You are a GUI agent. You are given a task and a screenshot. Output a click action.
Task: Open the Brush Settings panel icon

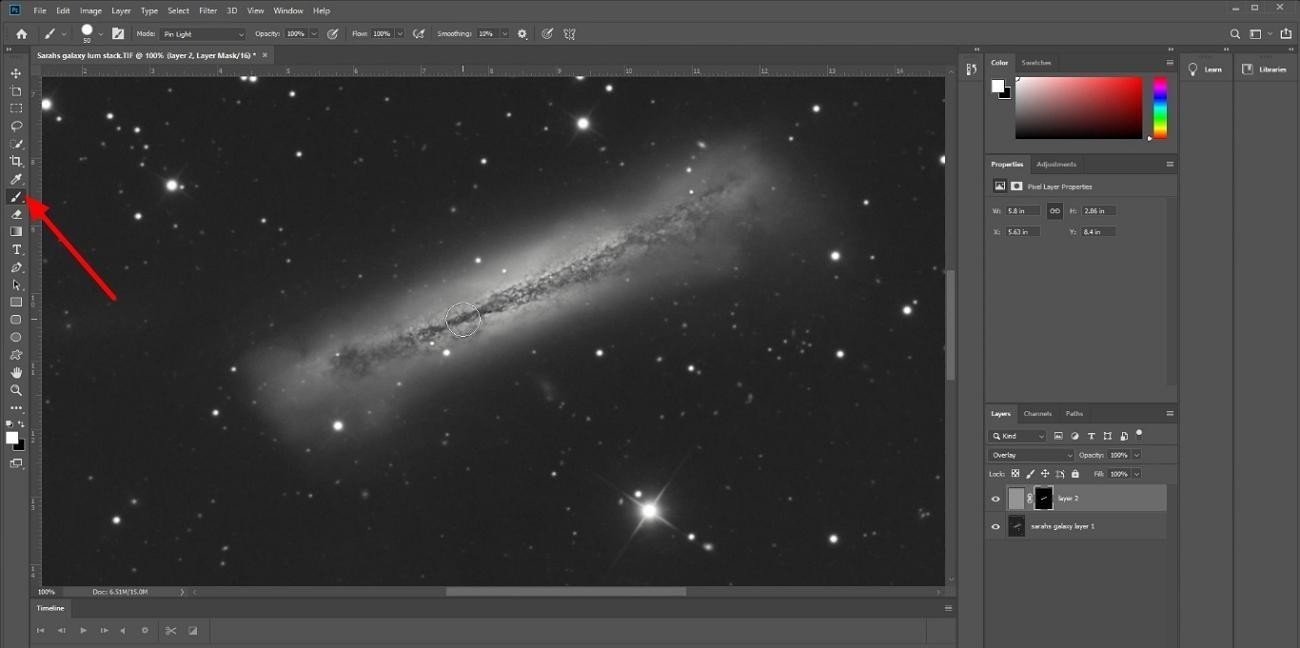118,34
